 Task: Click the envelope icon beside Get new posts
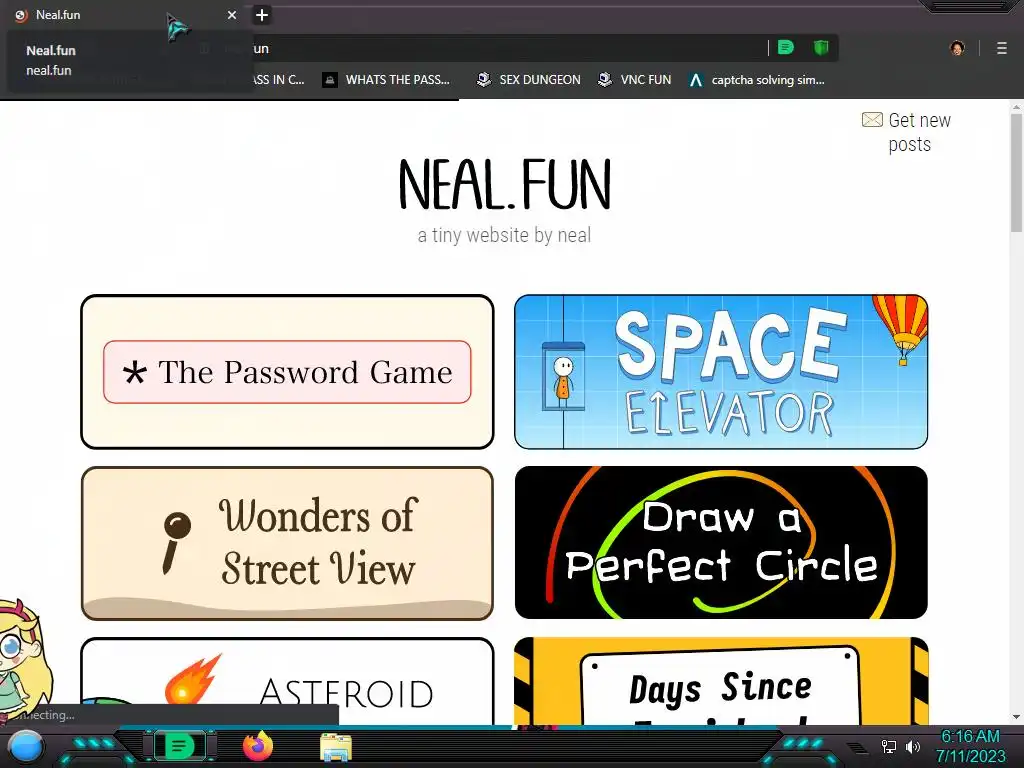tap(872, 120)
